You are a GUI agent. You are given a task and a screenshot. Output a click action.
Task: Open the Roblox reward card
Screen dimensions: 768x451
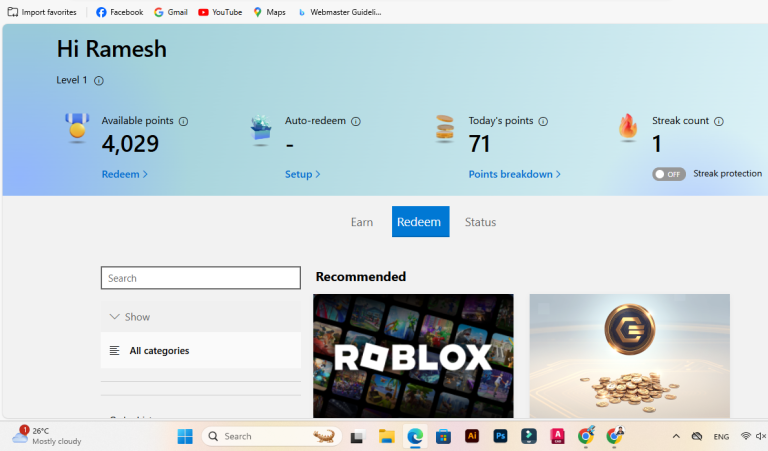(413, 356)
